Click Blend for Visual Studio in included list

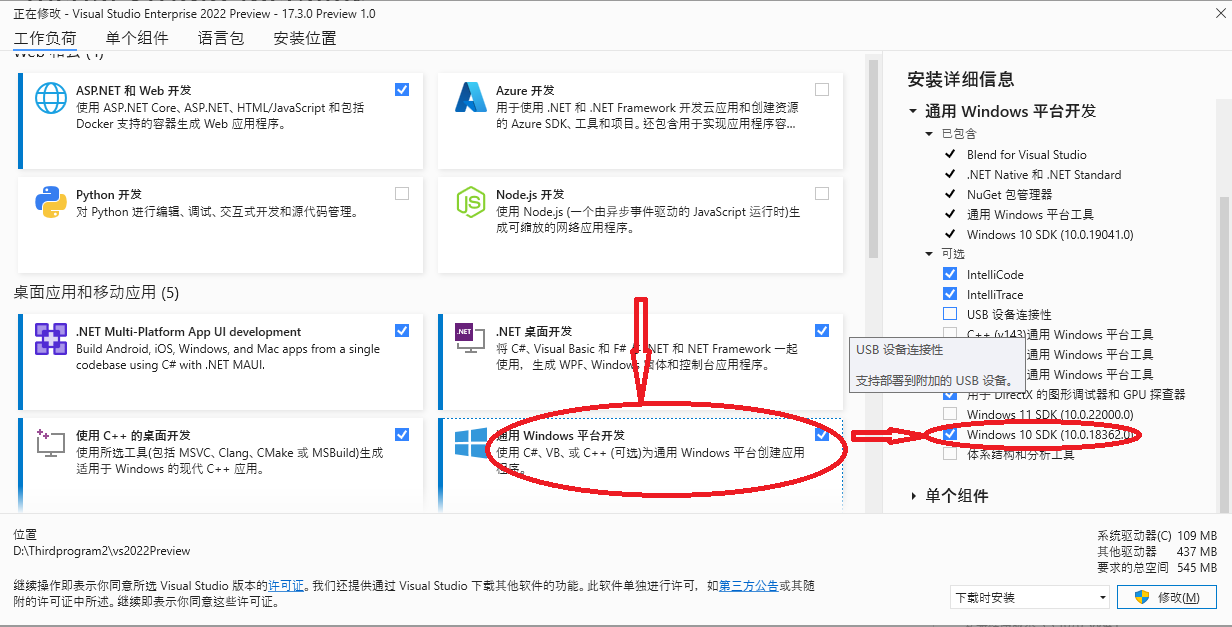point(1027,154)
